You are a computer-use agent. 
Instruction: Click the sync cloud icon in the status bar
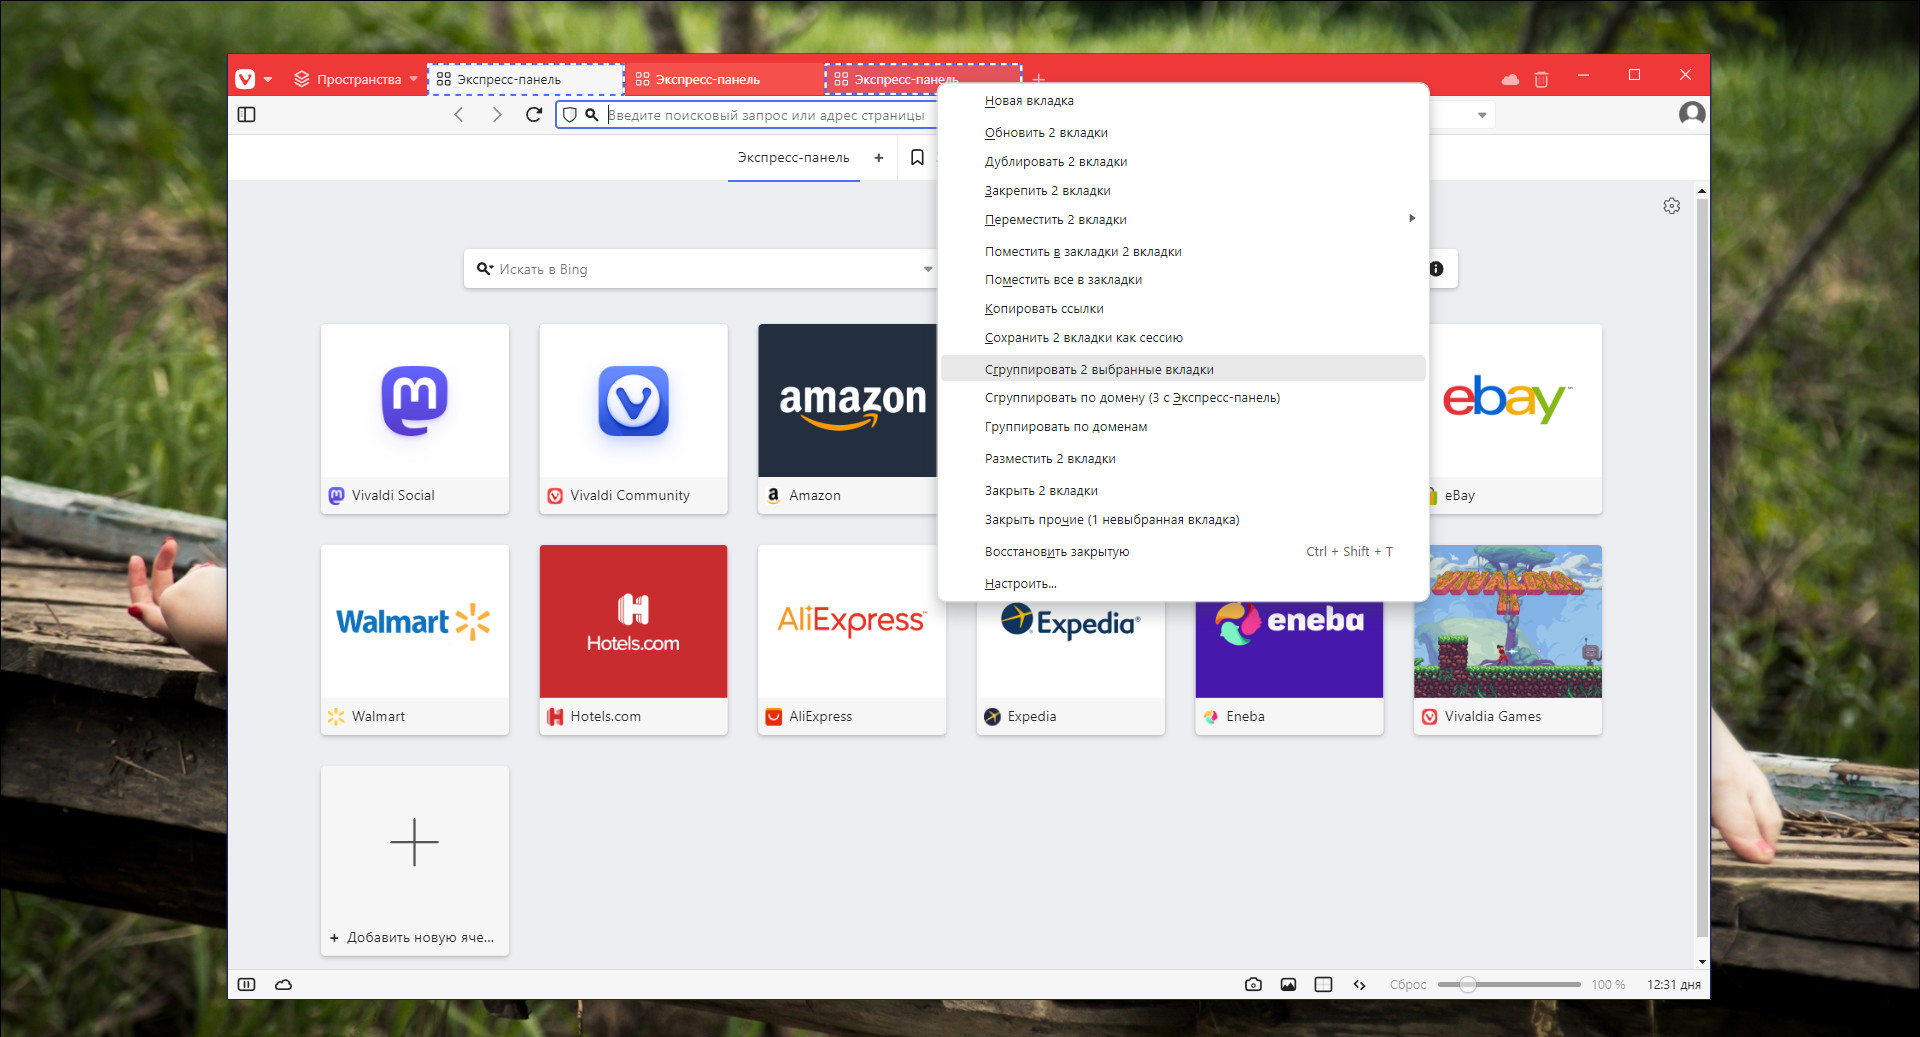(283, 985)
